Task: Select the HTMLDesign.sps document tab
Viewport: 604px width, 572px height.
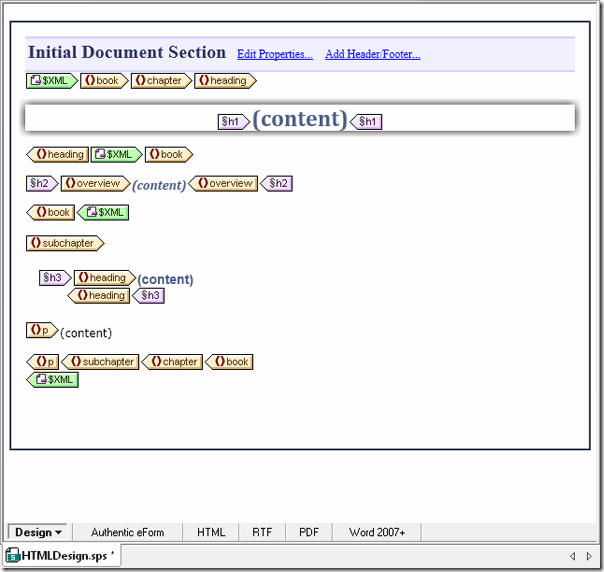Action: click(x=62, y=555)
